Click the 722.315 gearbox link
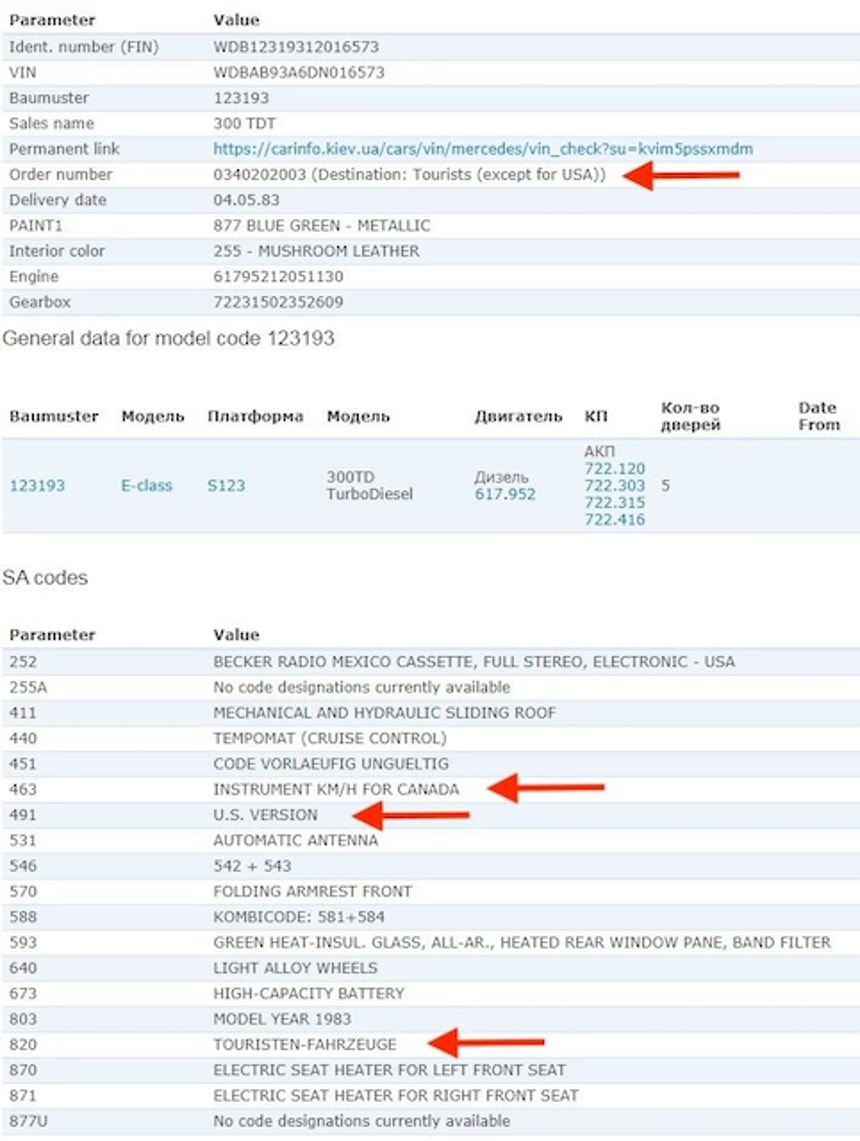Screen dimensions: 860x1141 pos(614,502)
